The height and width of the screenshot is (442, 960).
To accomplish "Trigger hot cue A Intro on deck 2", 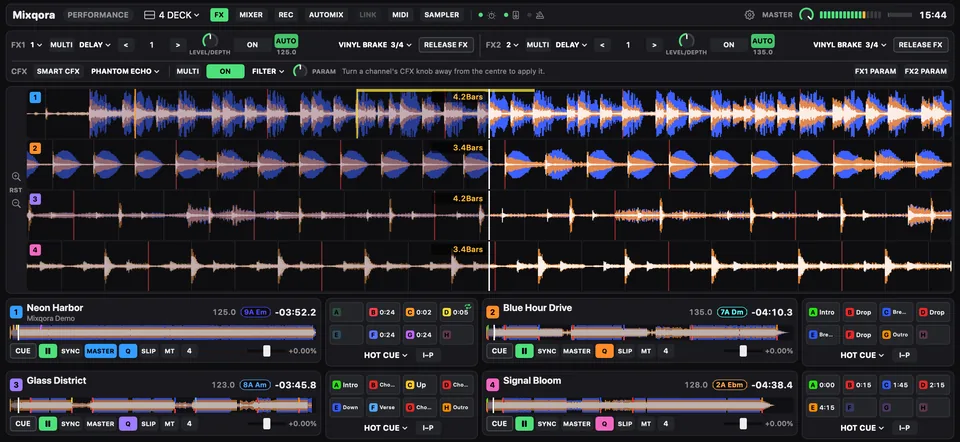I will pos(822,312).
